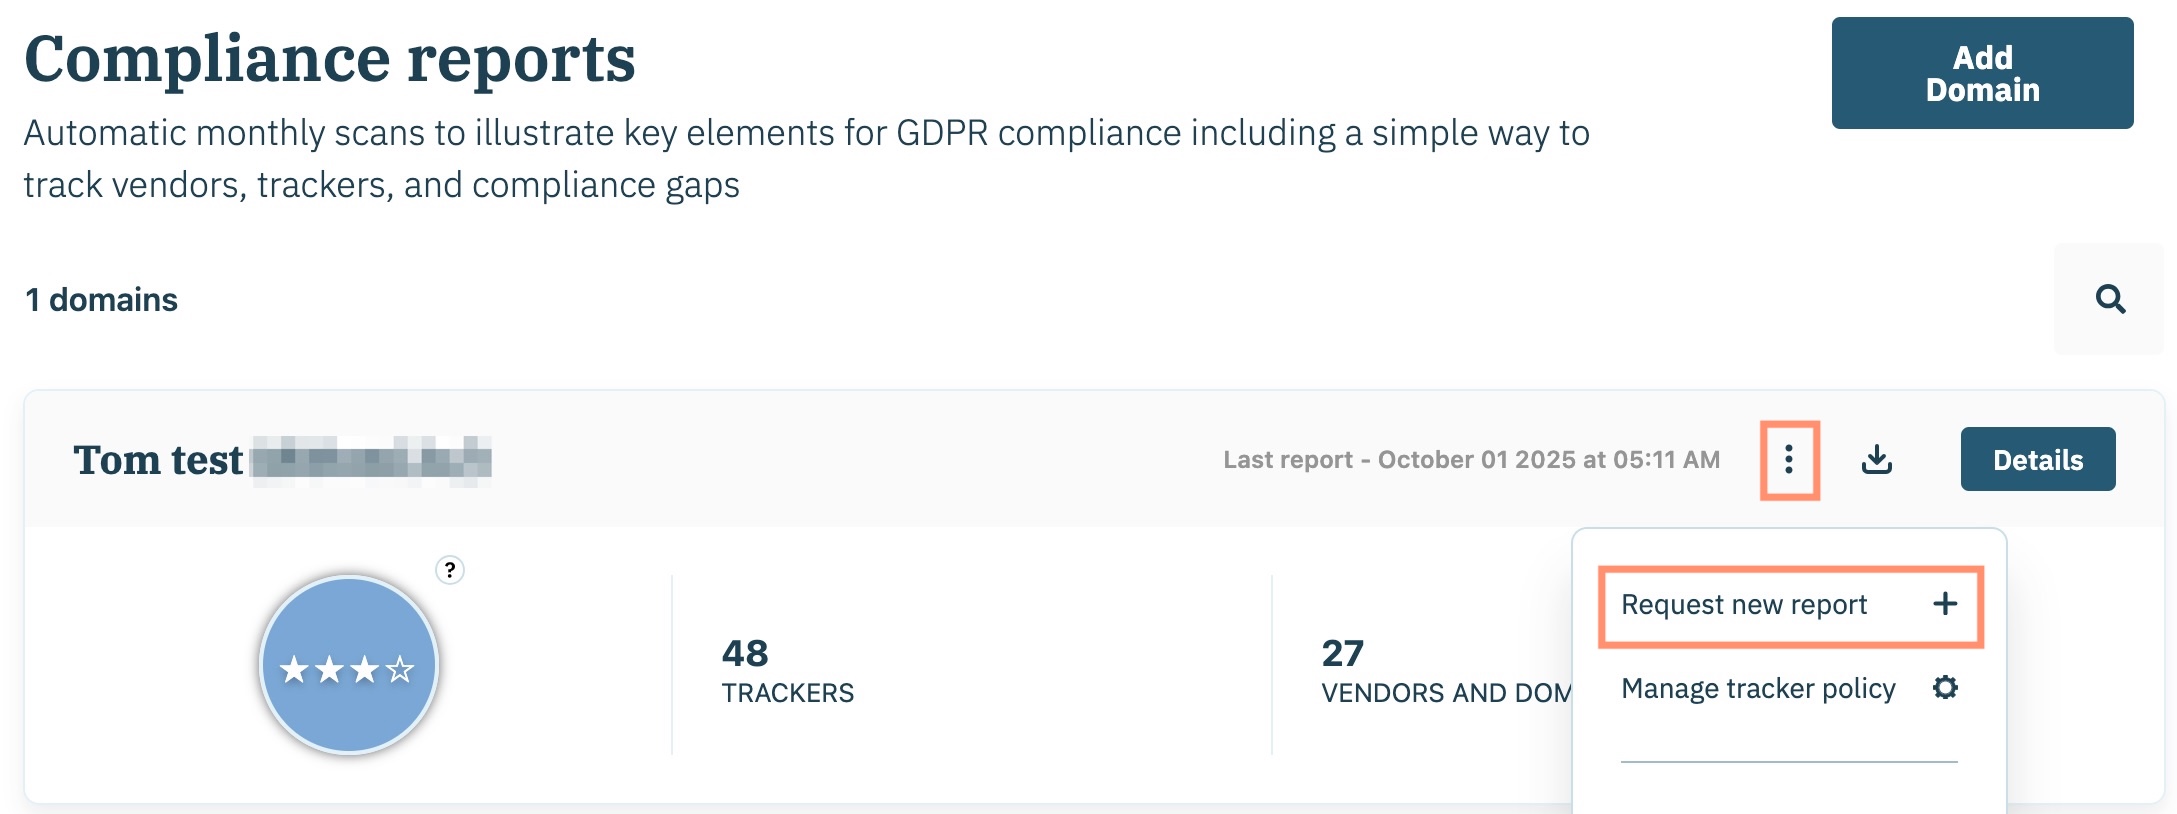Screen dimensions: 2177x814
Task: Click the Compliance reports page heading
Action: tap(330, 59)
